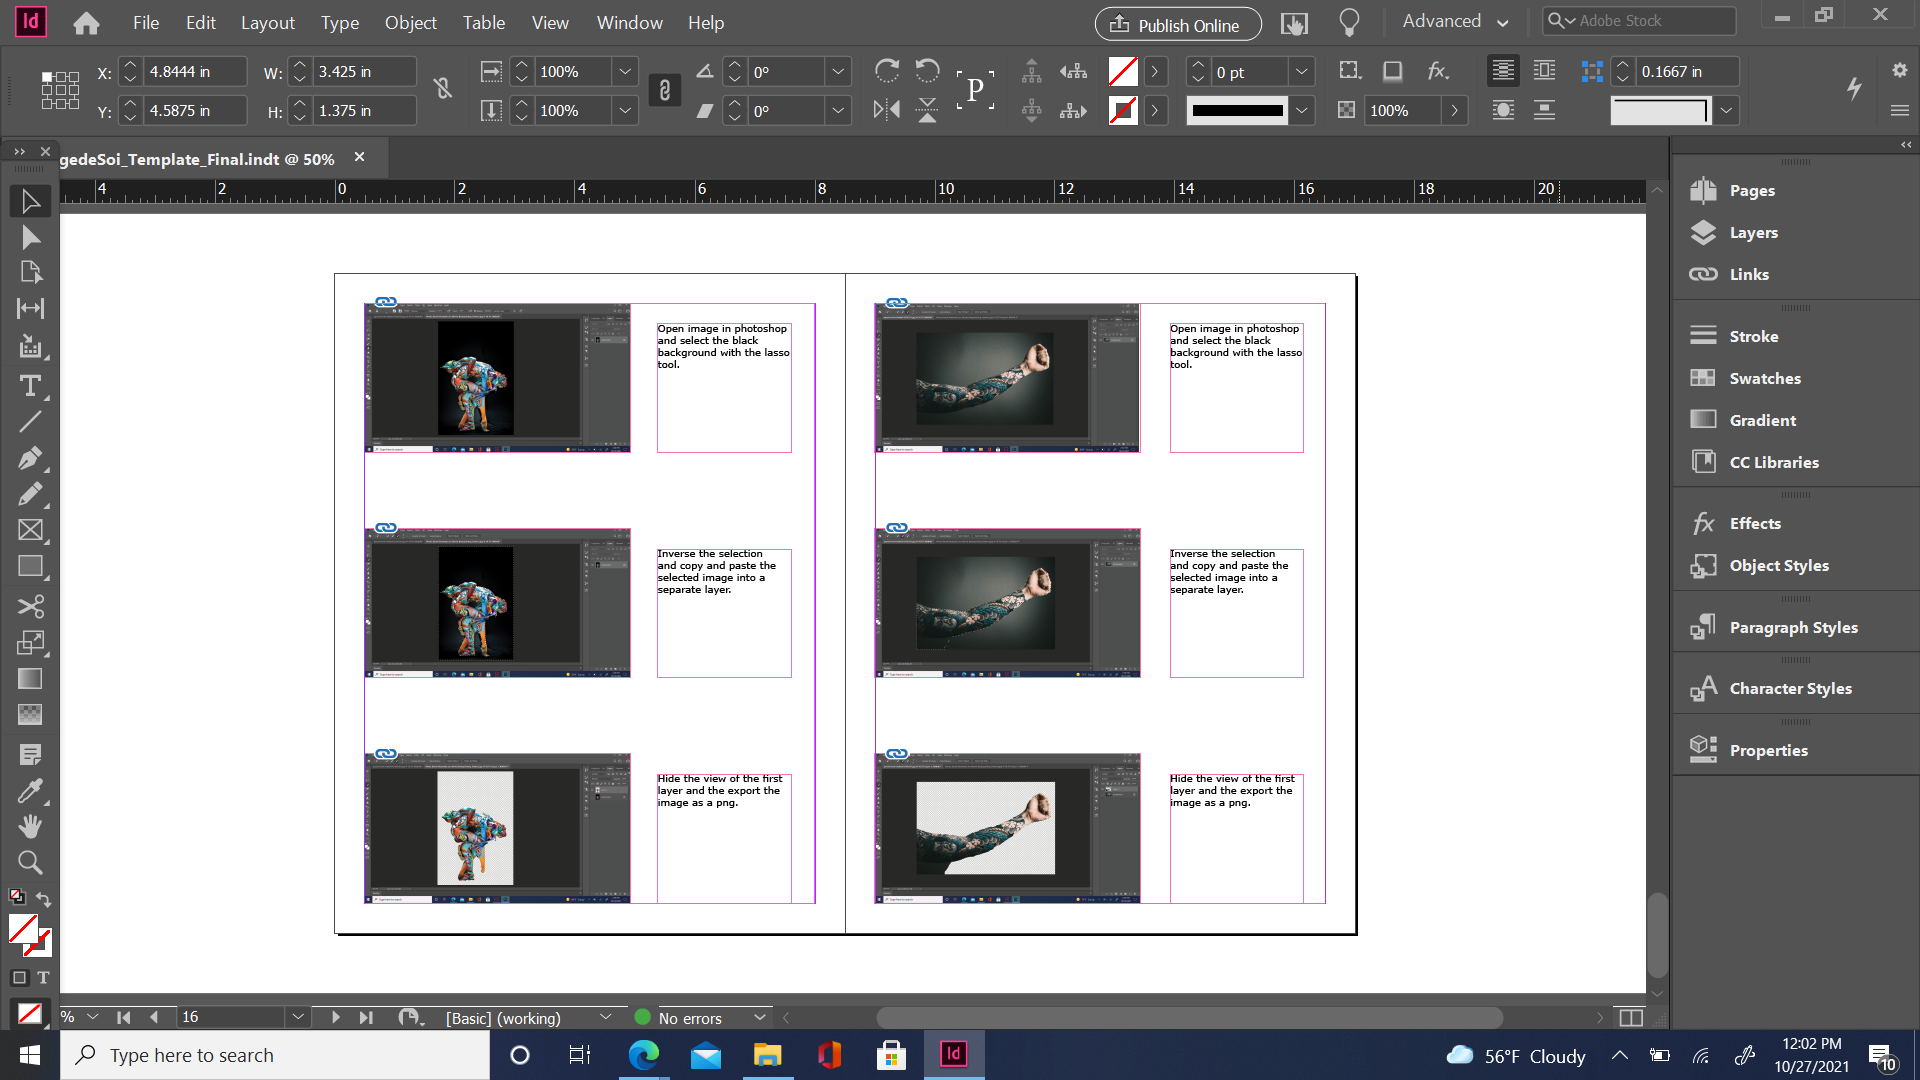1920x1080 pixels.
Task: Open the stroke weight dropdown
Action: point(1301,72)
